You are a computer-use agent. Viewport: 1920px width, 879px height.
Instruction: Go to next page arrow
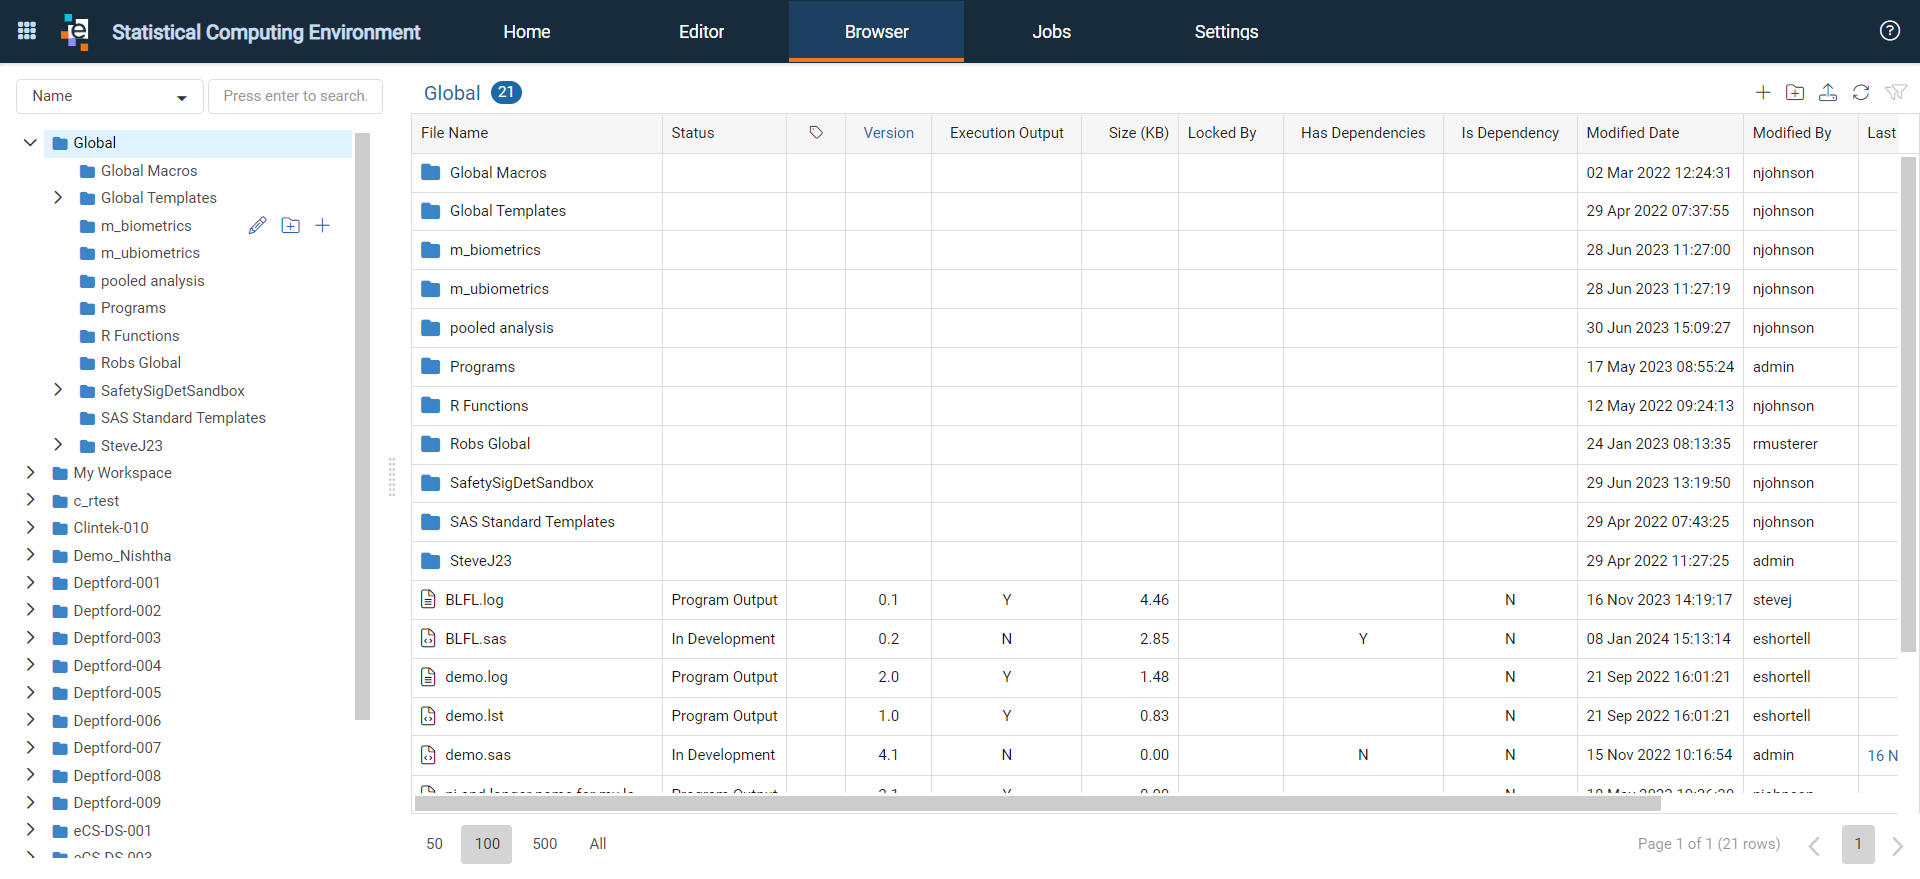1897,845
